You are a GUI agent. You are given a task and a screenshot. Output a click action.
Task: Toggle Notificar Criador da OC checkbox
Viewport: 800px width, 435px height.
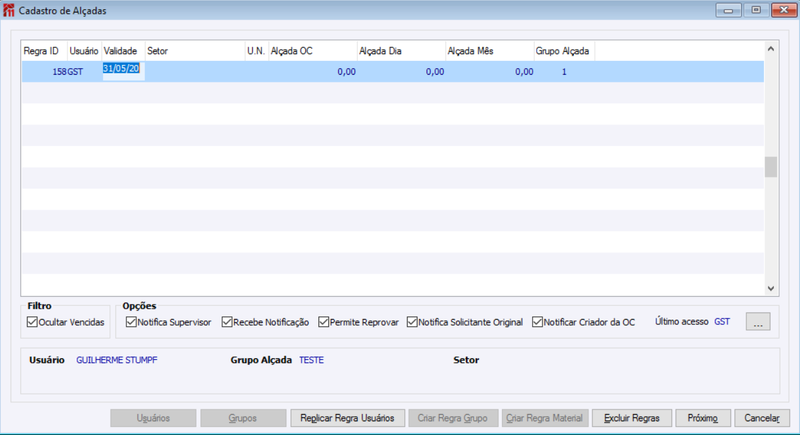pyautogui.click(x=537, y=322)
